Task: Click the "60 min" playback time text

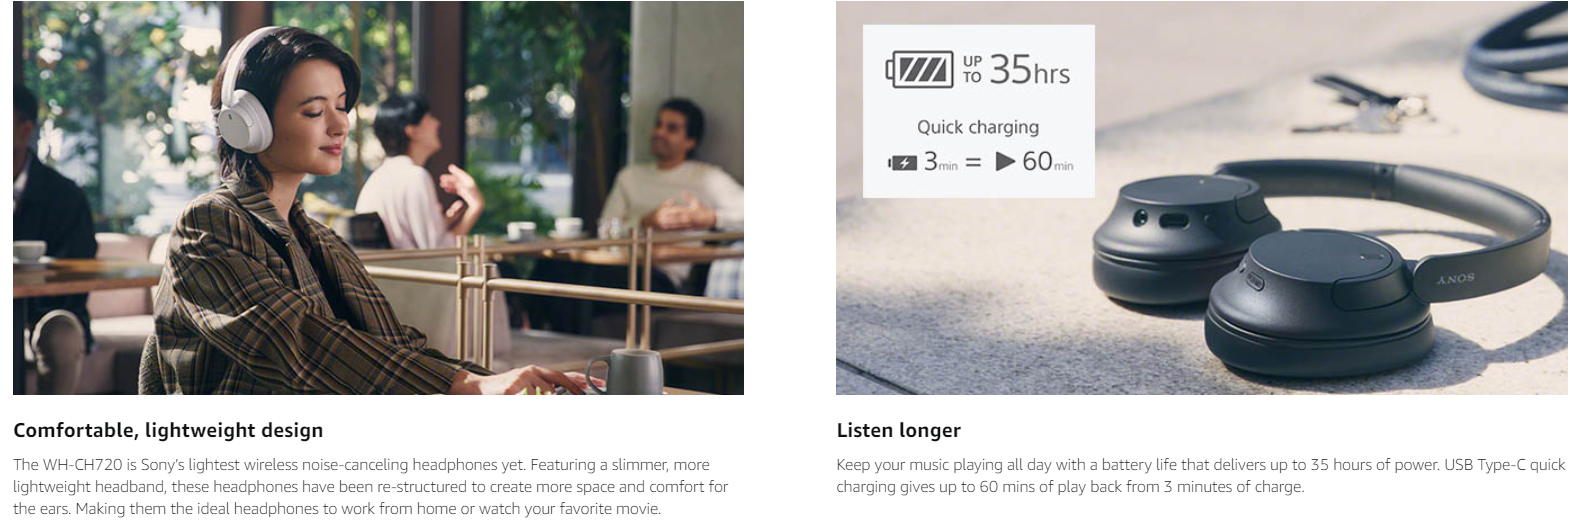Action: 1047,162
